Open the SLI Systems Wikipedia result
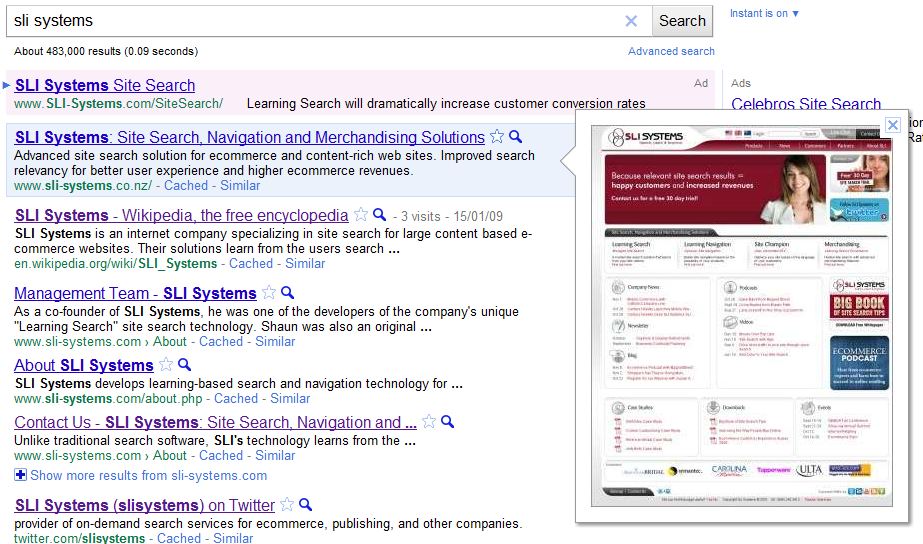The width and height of the screenshot is (923, 544). click(181, 215)
